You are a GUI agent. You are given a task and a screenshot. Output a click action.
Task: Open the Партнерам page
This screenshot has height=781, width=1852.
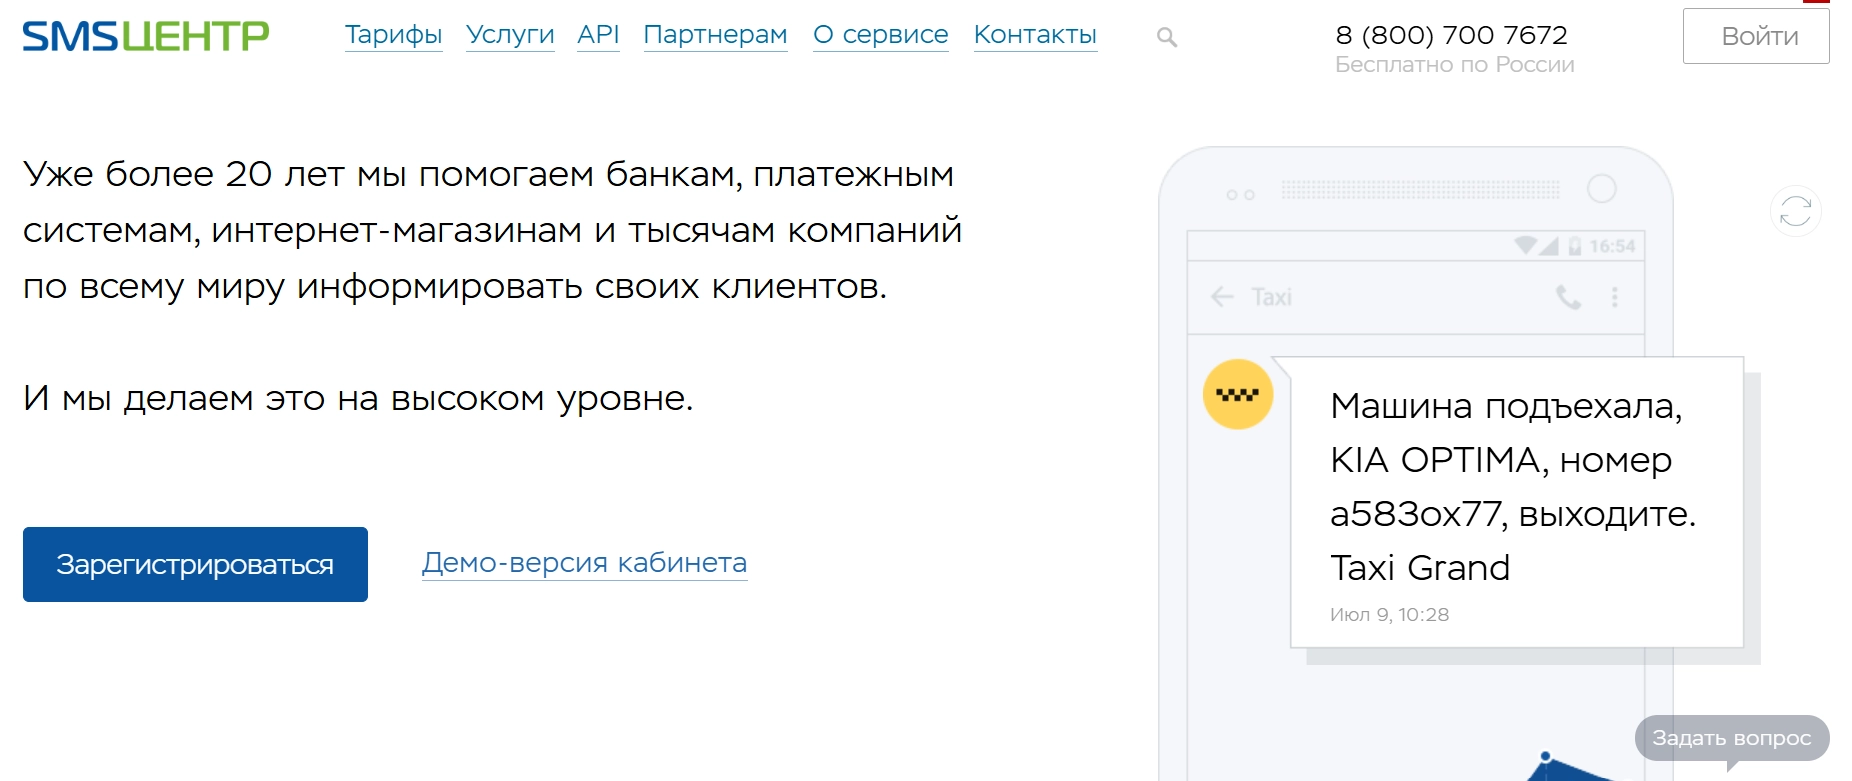[x=715, y=35]
